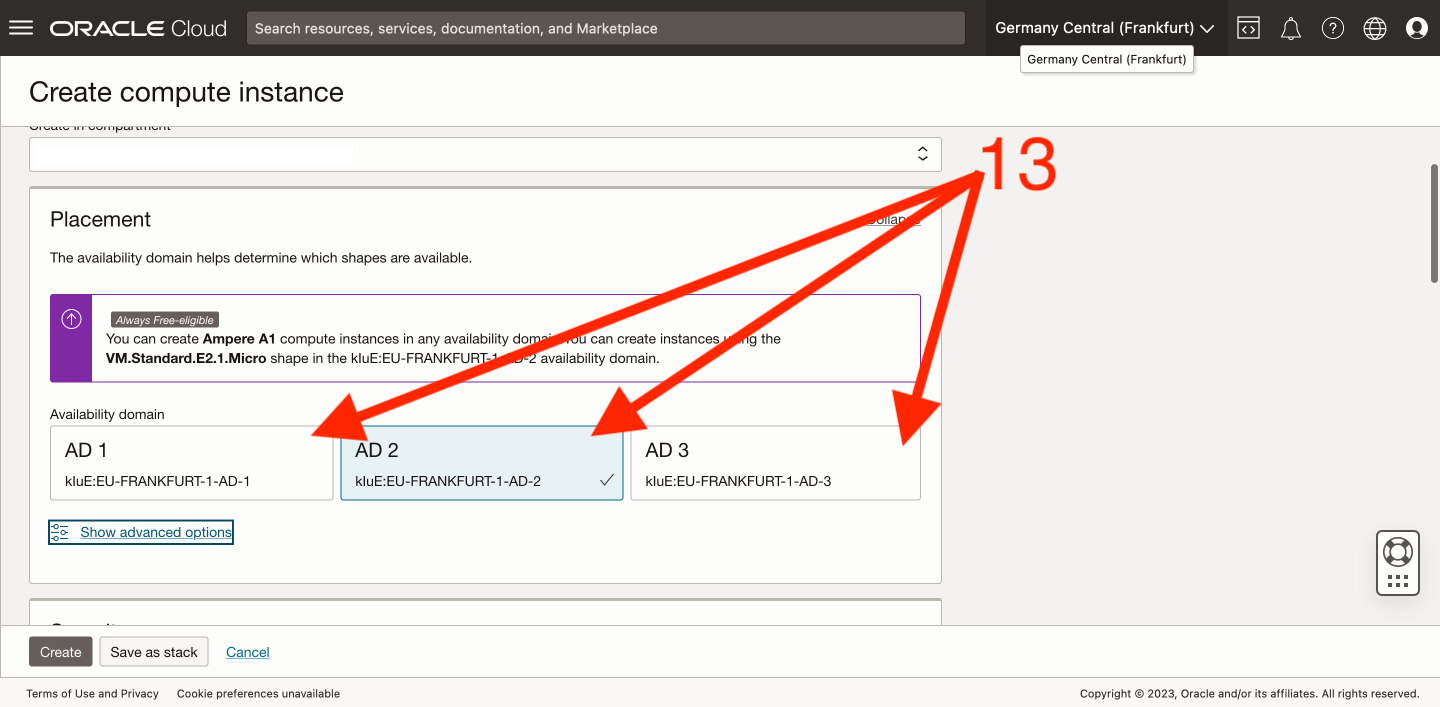Select availability domain AD 1
The height and width of the screenshot is (707, 1440).
click(191, 464)
